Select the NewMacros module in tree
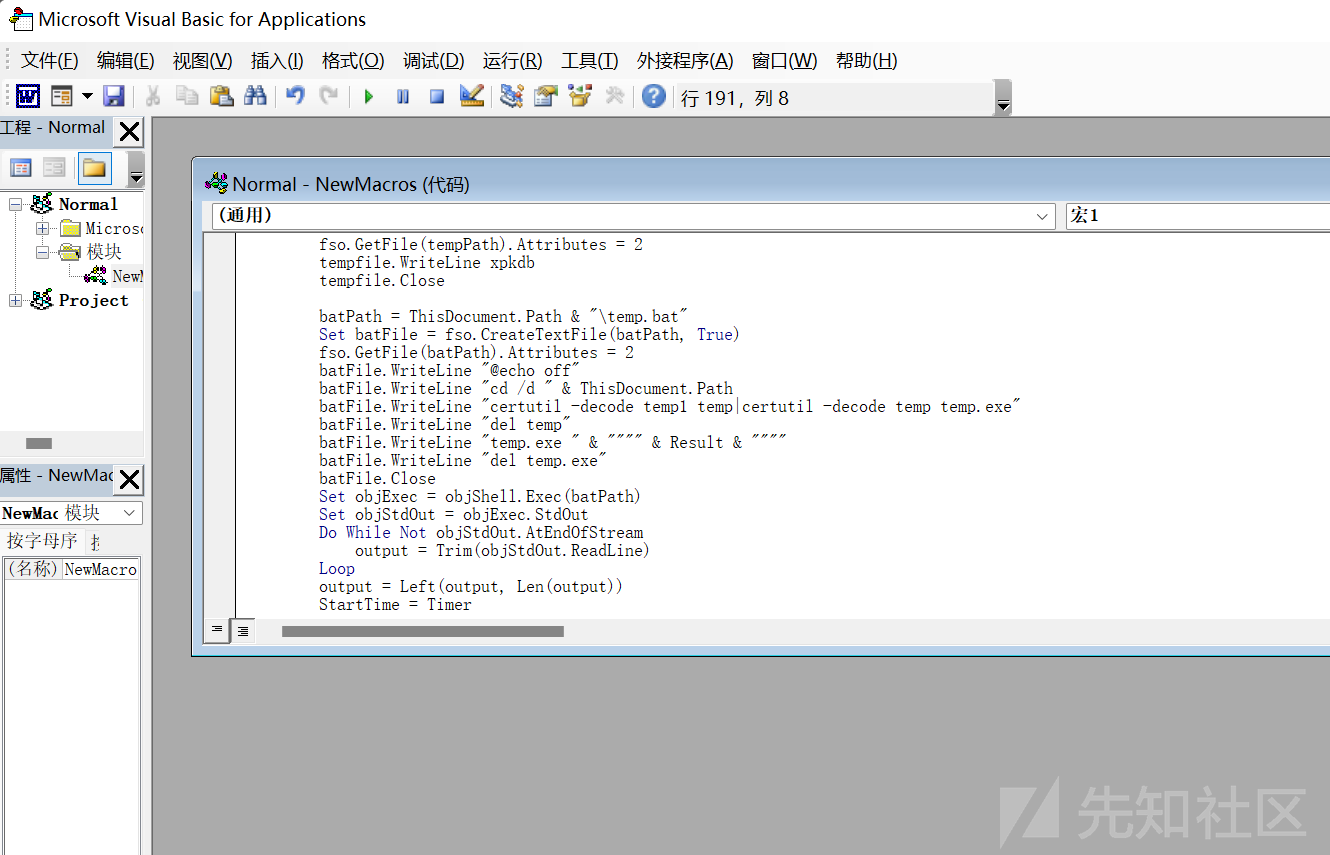 pyautogui.click(x=127, y=276)
